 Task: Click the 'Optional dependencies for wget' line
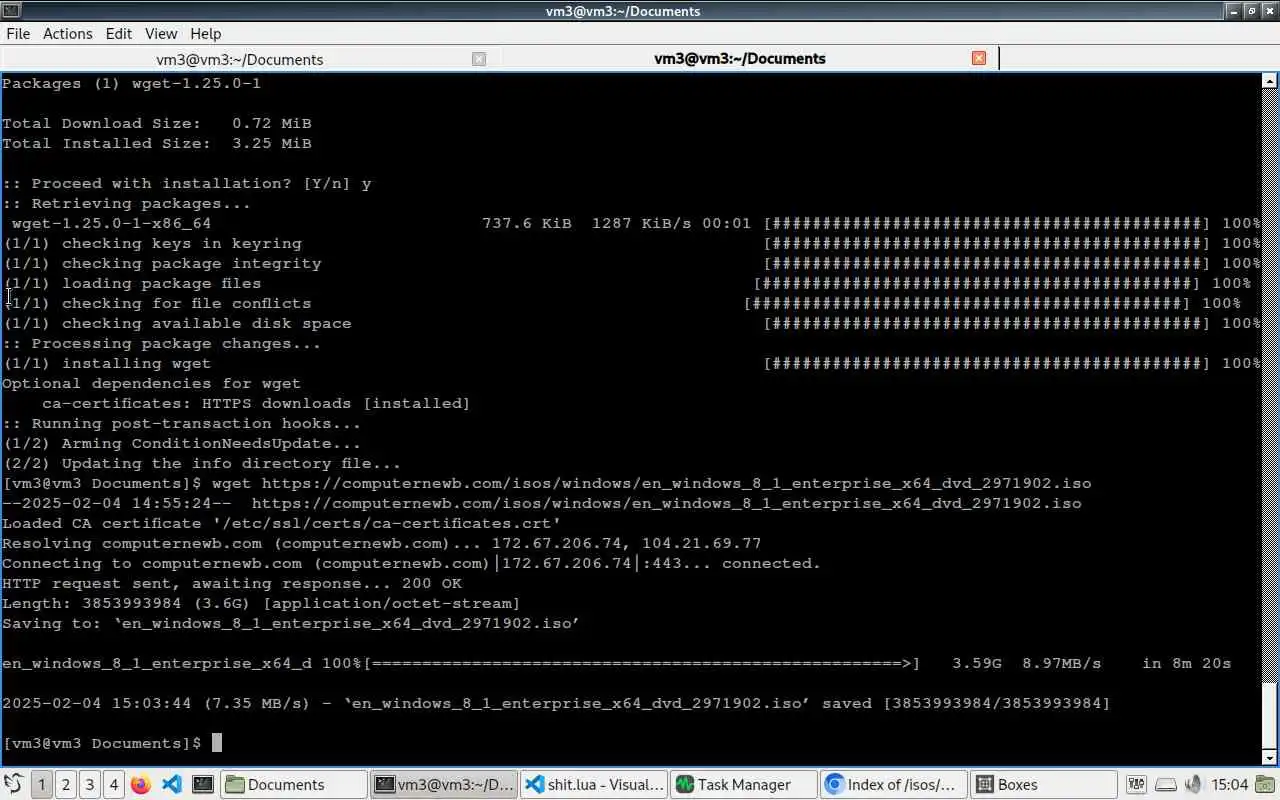point(151,383)
